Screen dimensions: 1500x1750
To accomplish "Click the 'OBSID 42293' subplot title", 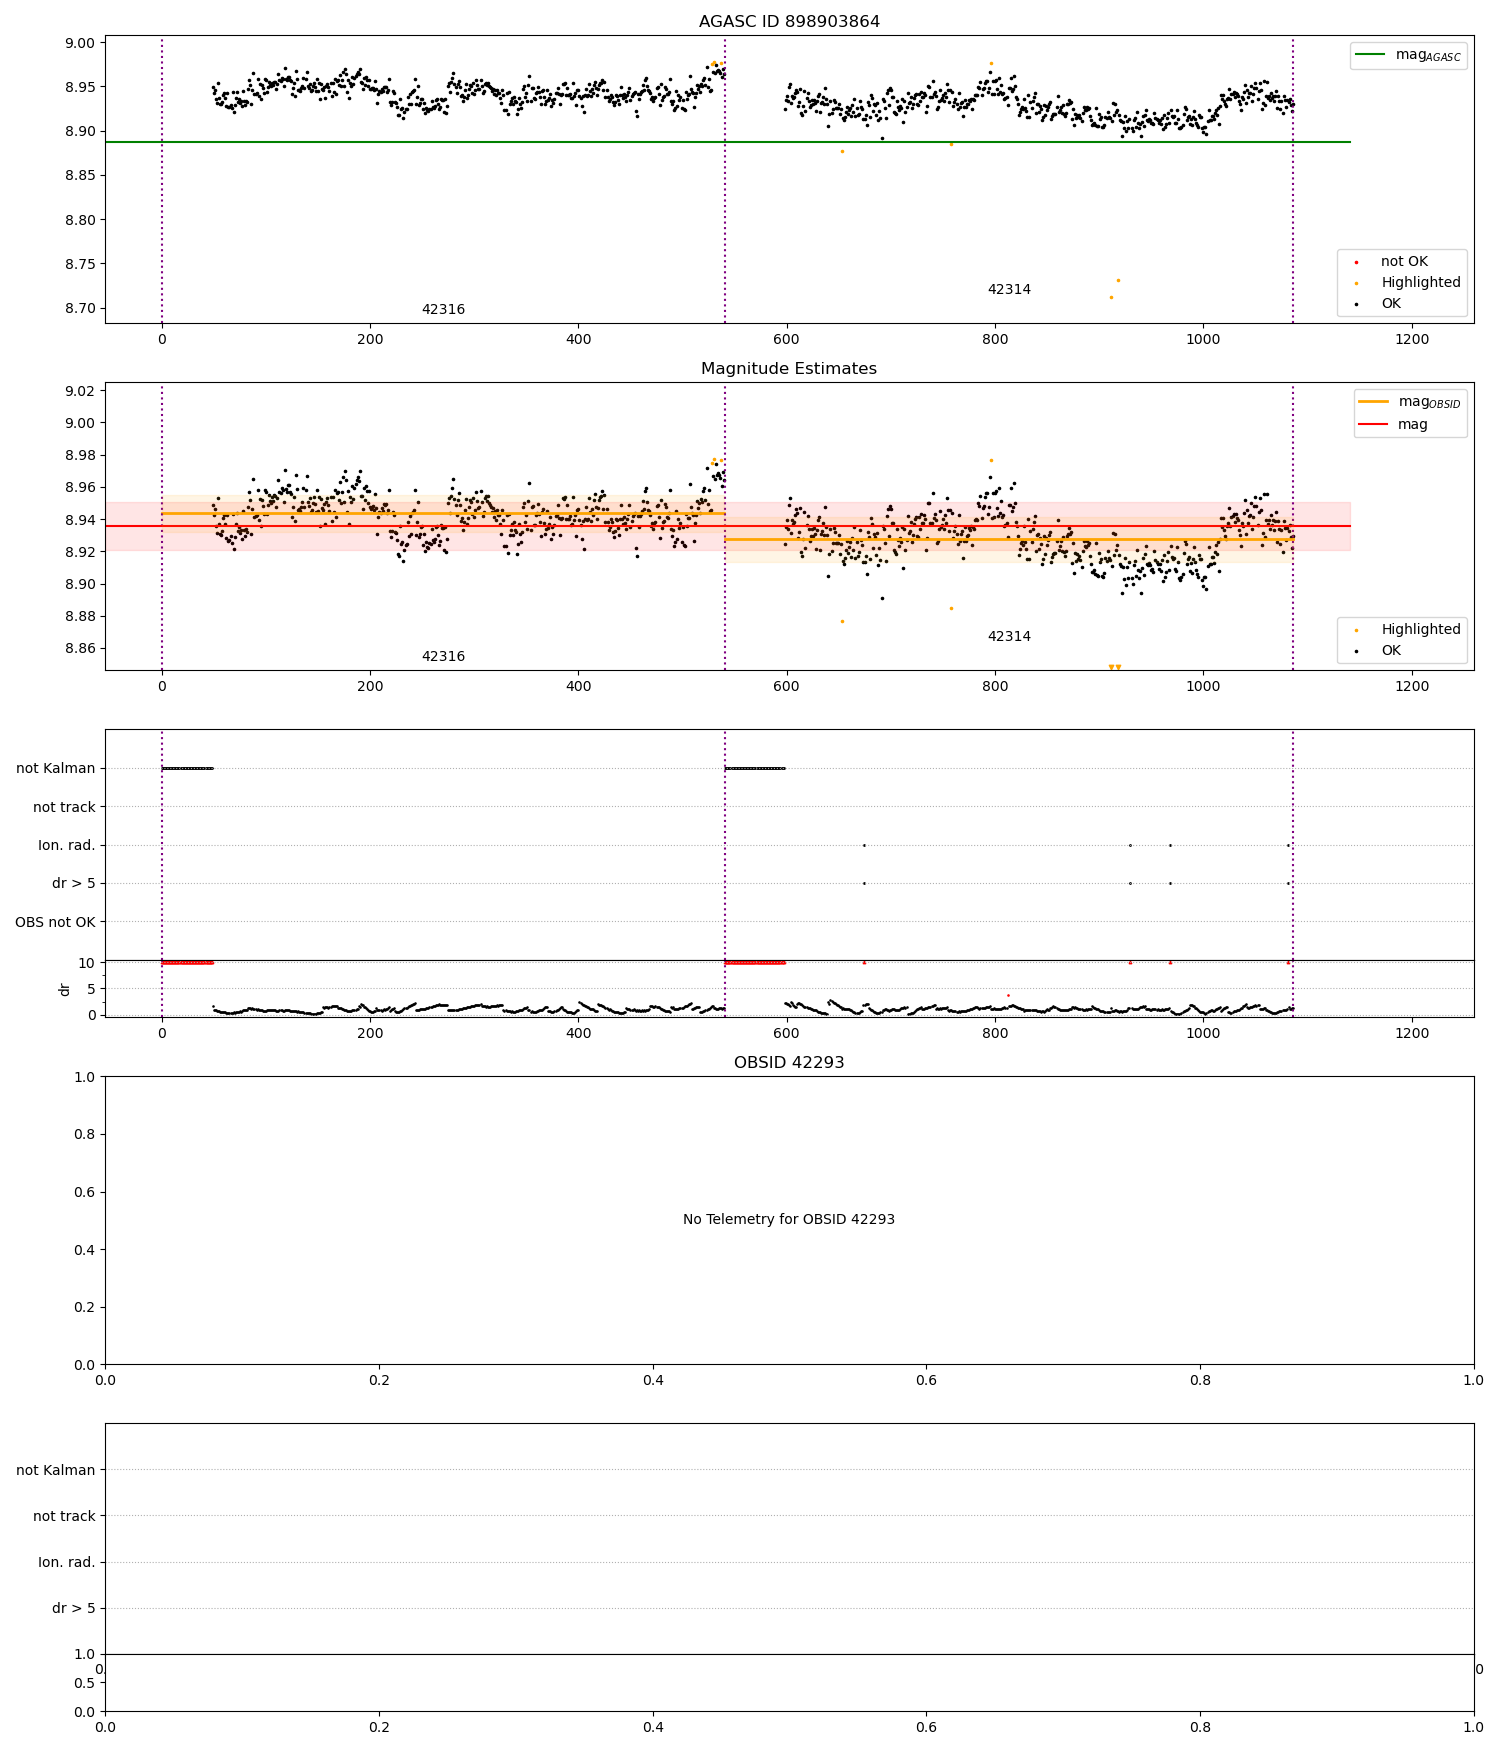I will tap(789, 1063).
